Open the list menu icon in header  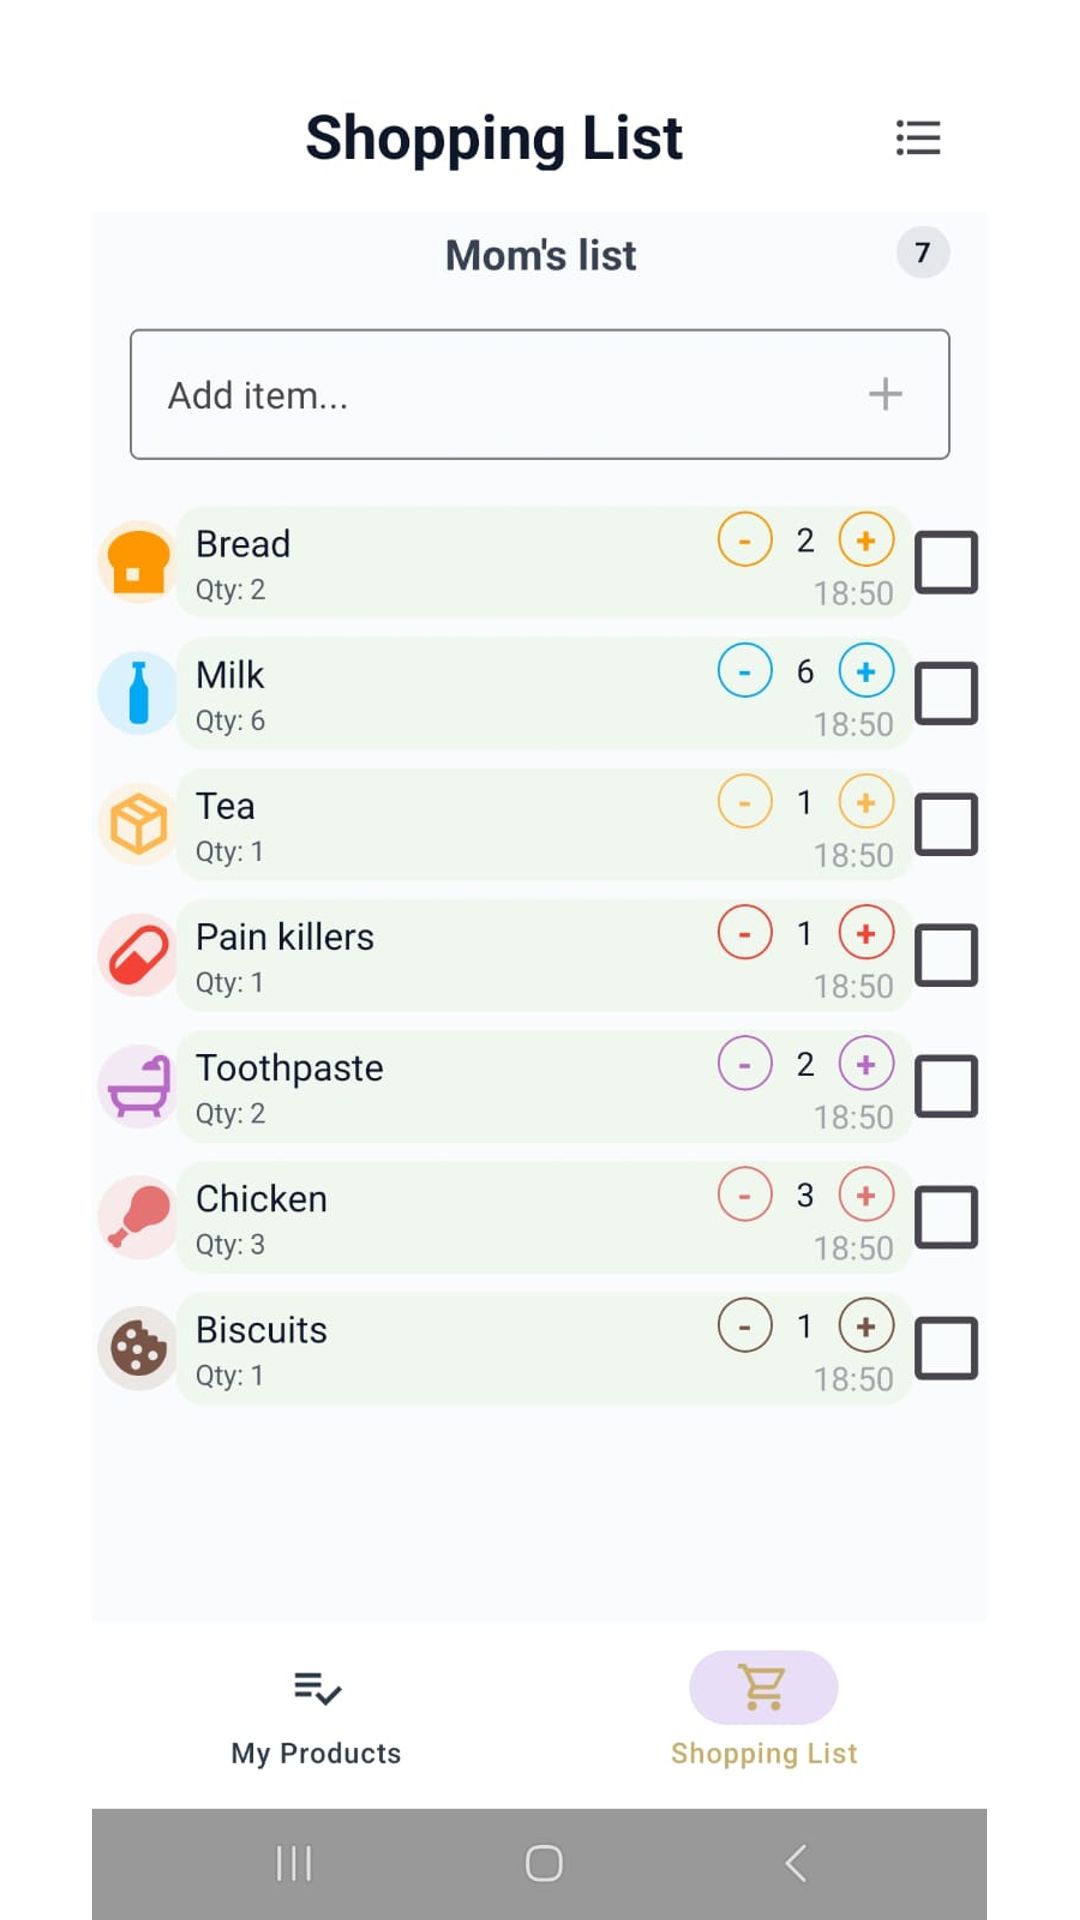tap(917, 138)
